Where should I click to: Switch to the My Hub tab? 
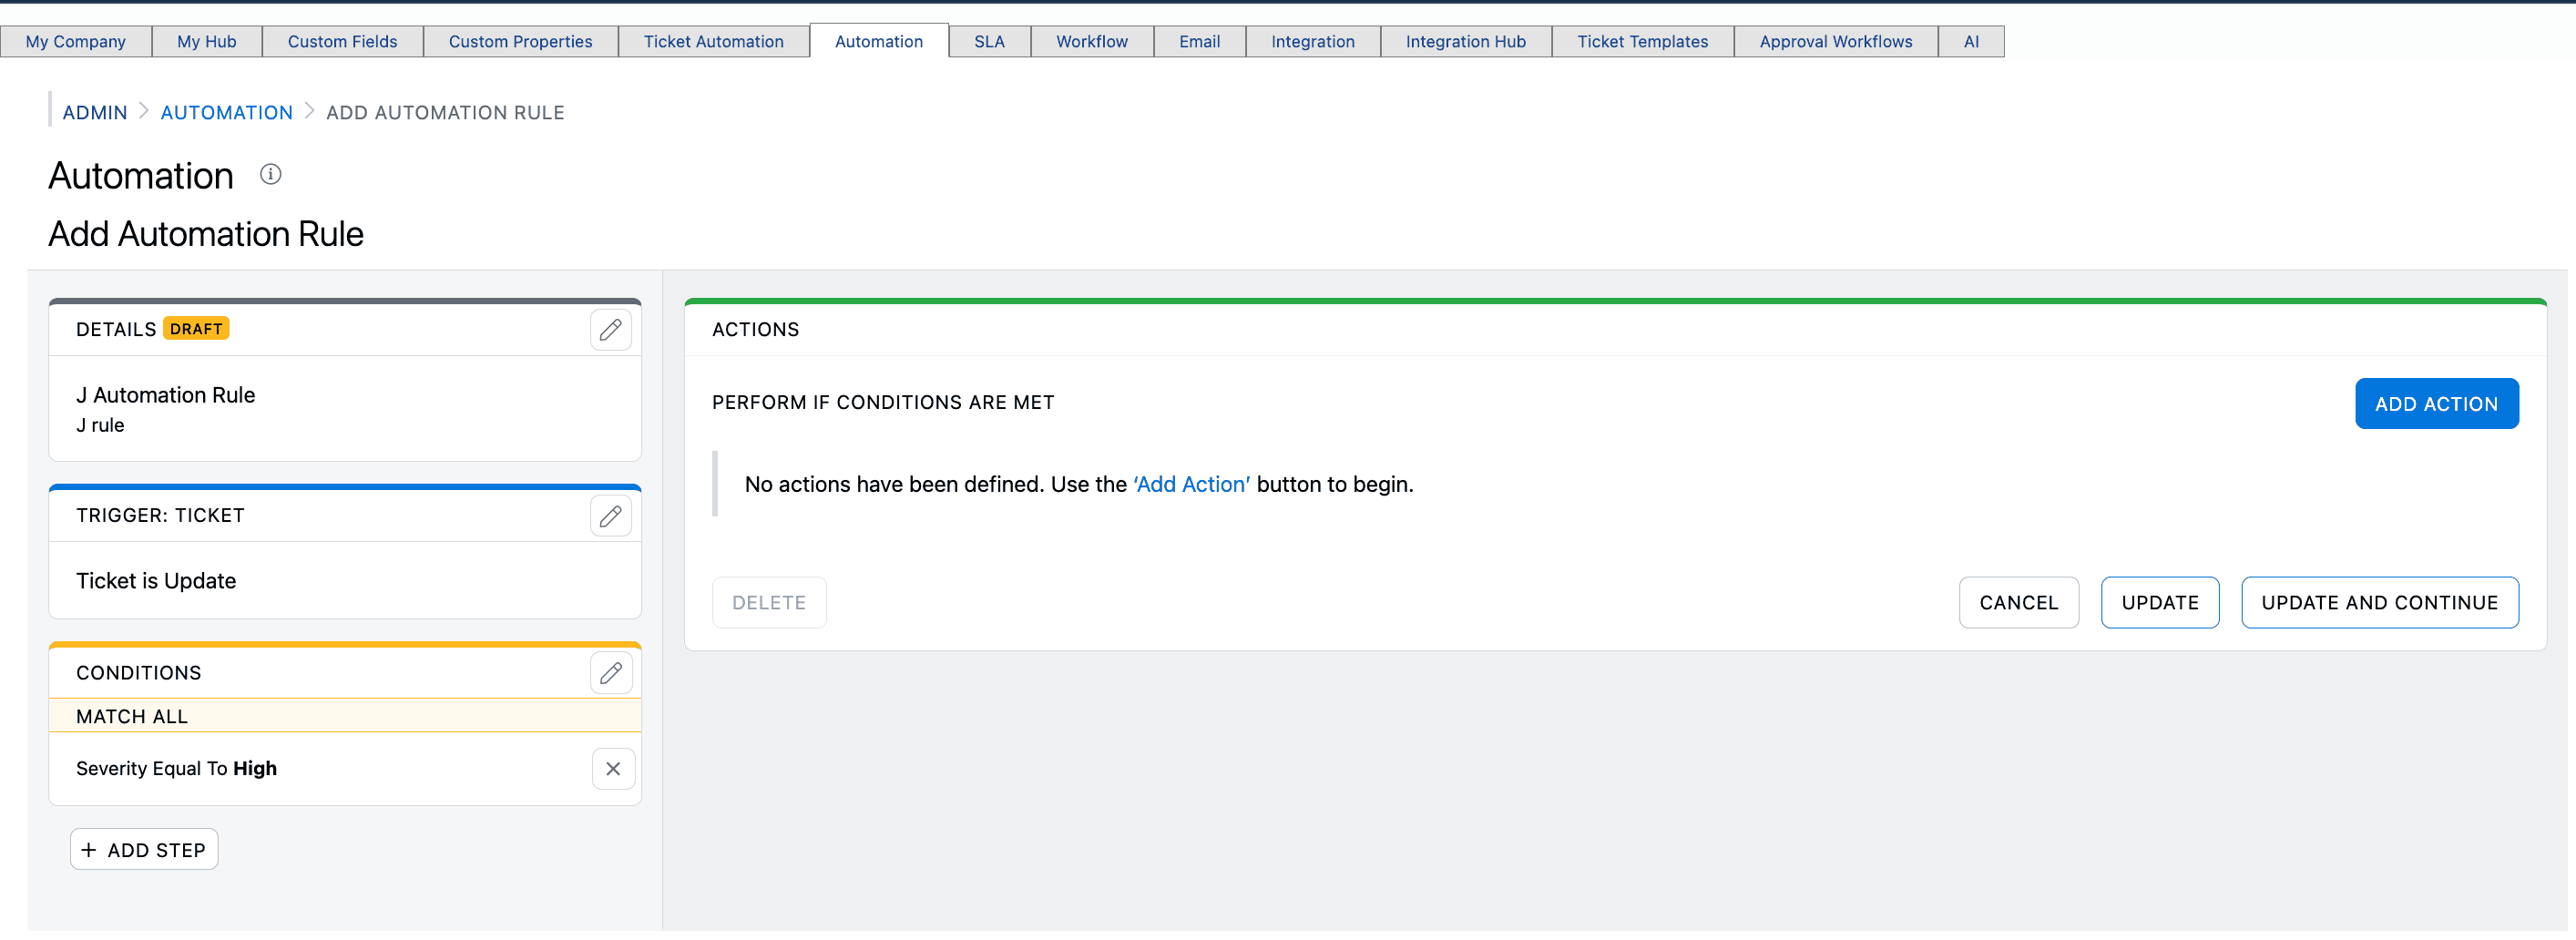click(x=207, y=42)
